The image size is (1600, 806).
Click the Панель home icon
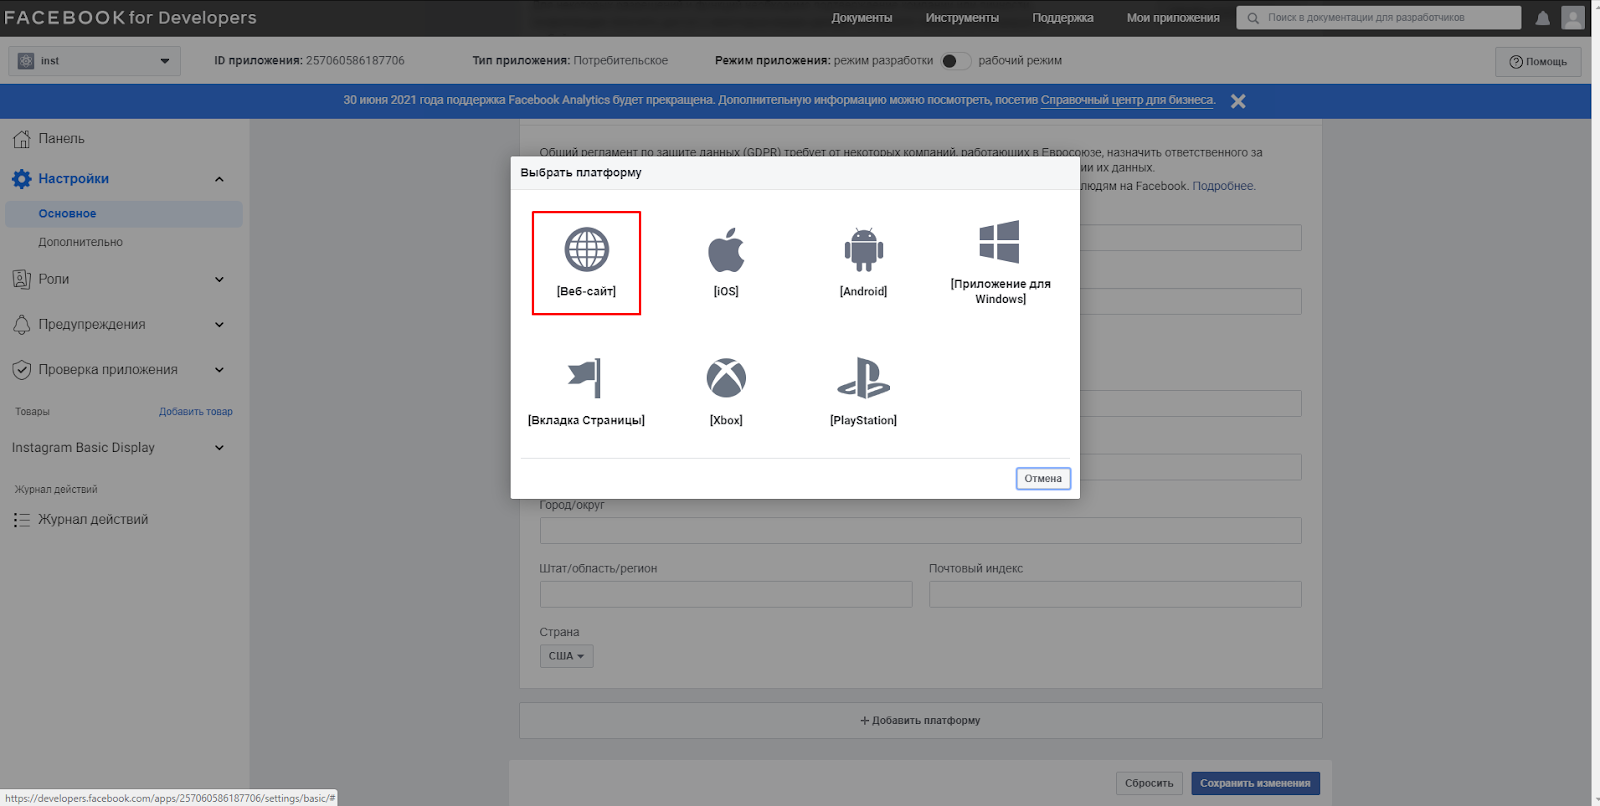[21, 138]
